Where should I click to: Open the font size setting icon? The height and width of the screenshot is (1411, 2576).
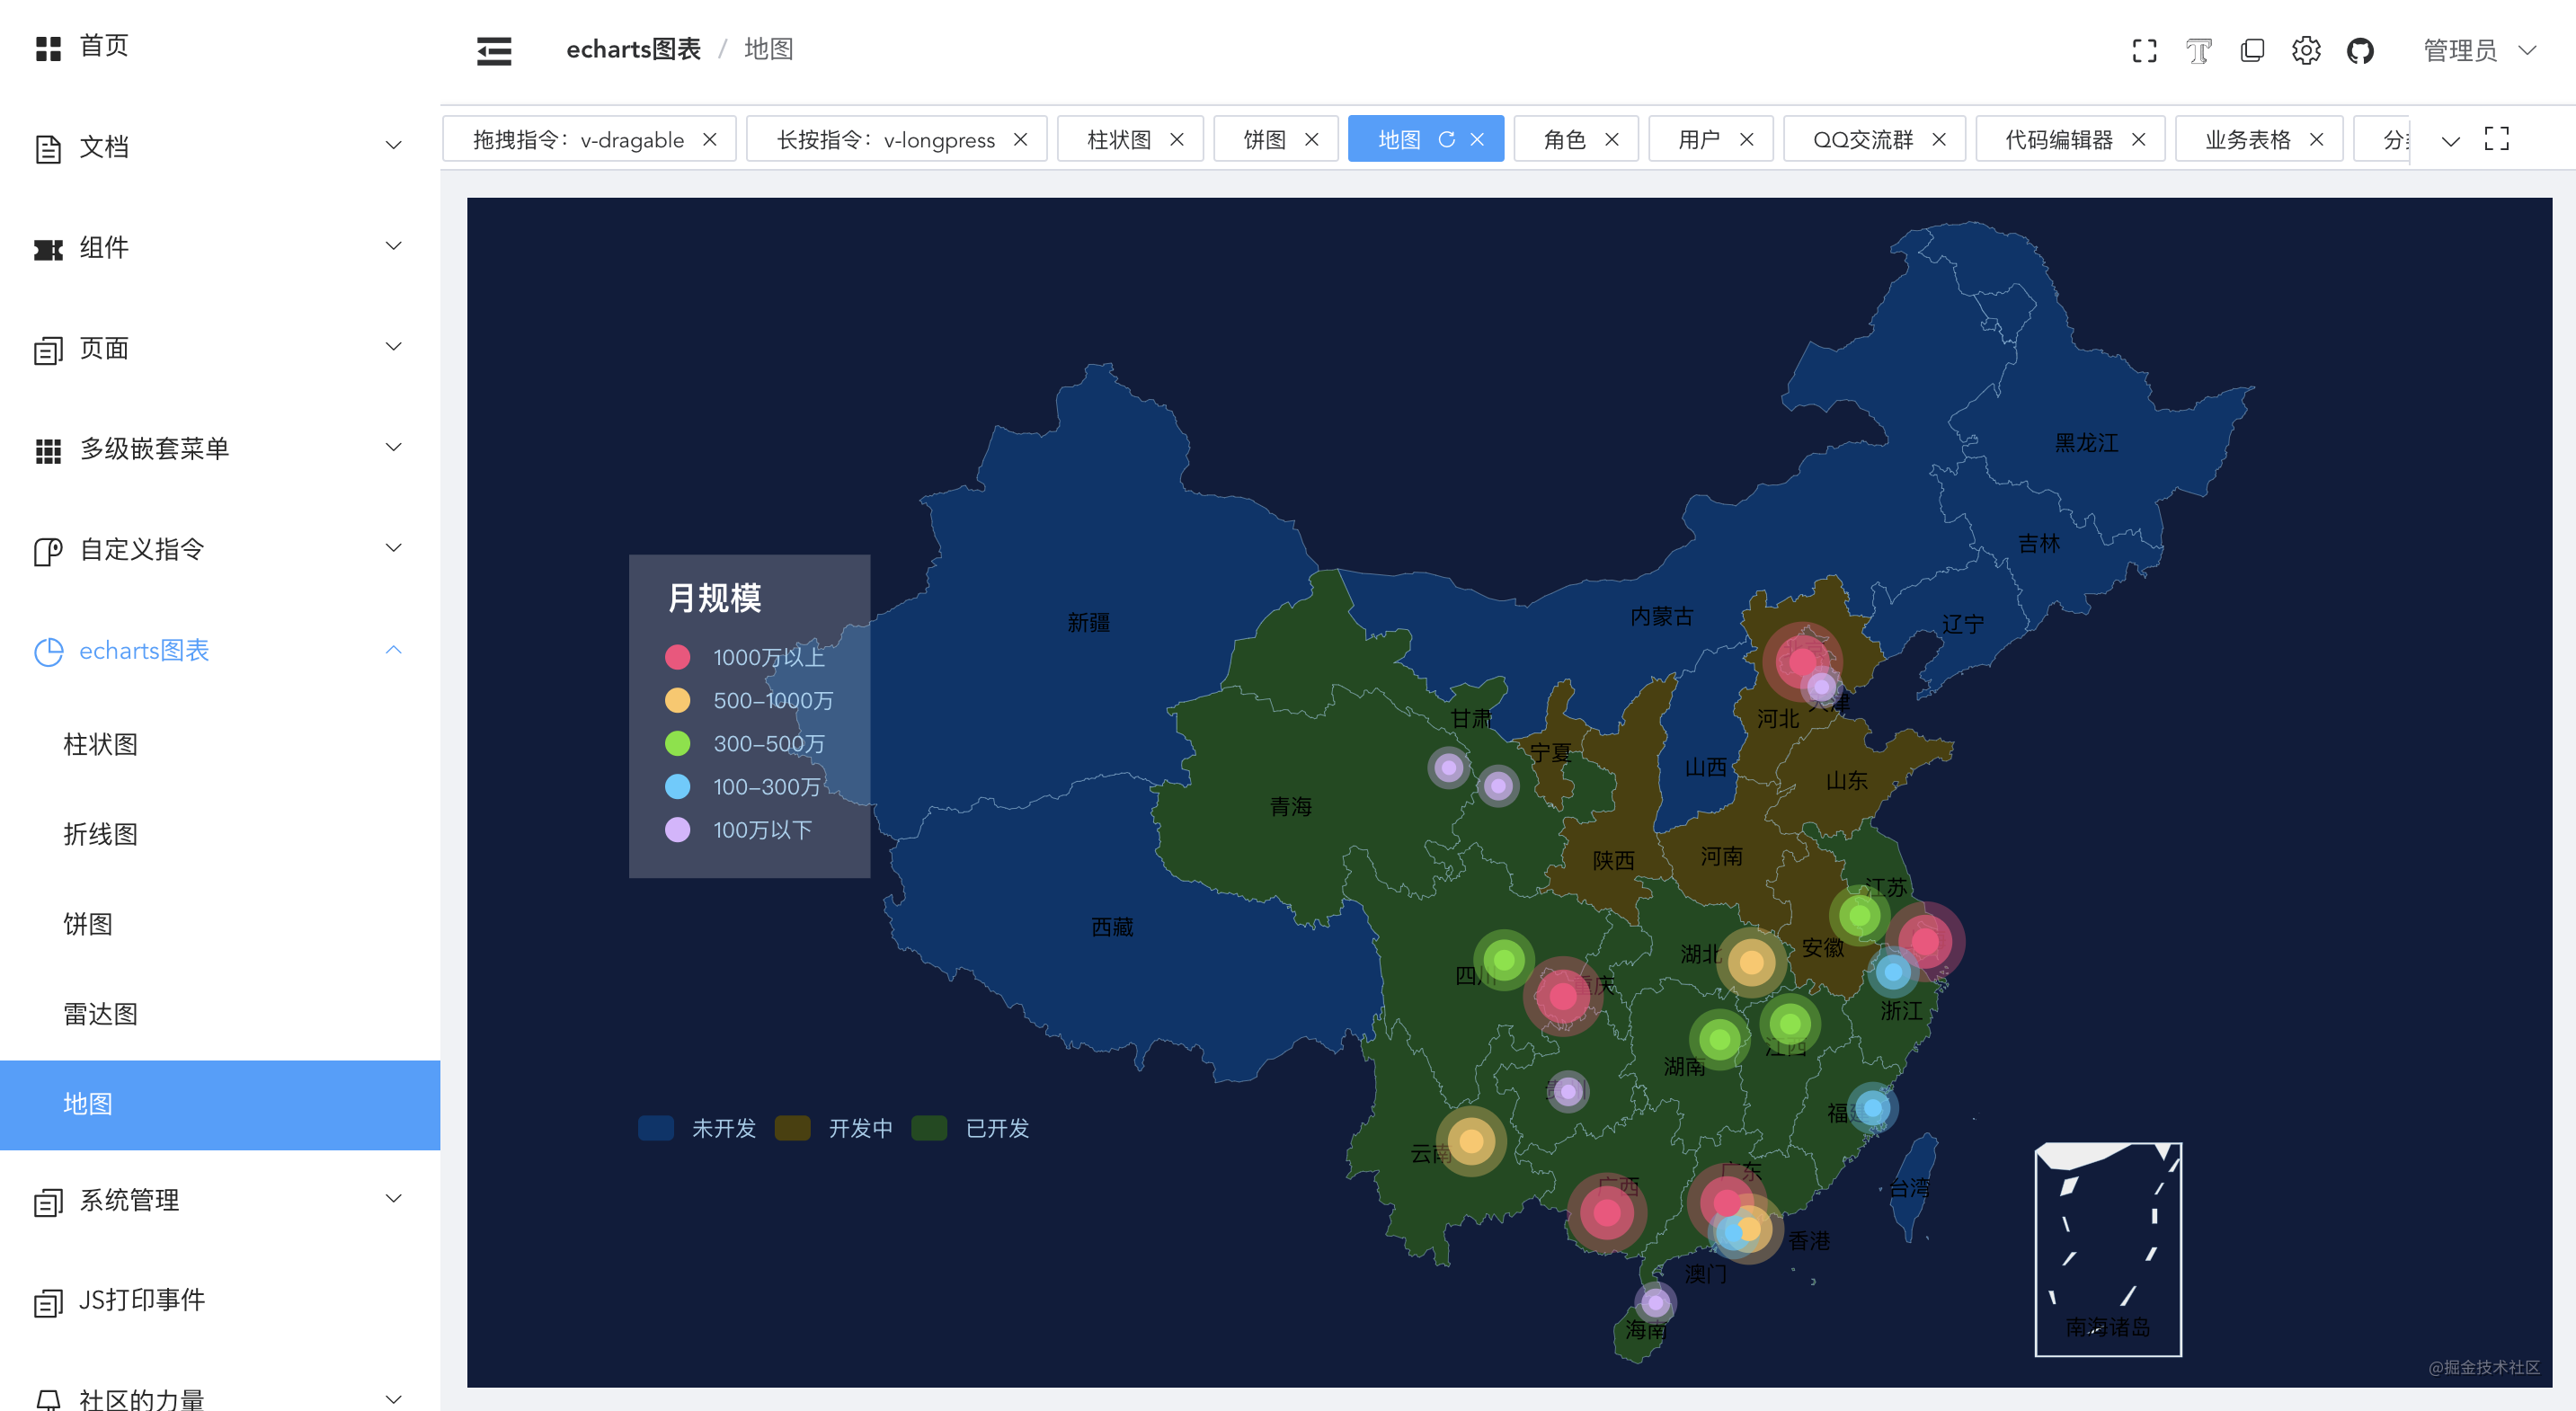pyautogui.click(x=2198, y=50)
